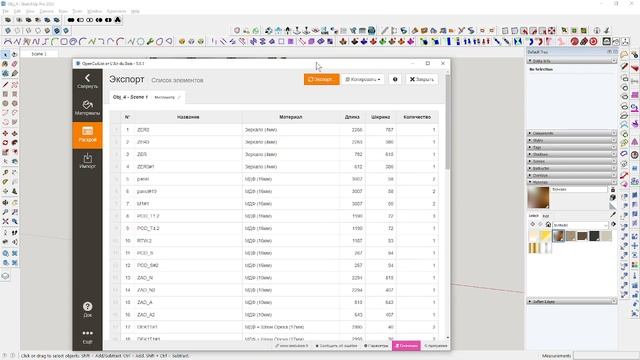
Task: Expand the Tags tray panel
Action: (572, 147)
